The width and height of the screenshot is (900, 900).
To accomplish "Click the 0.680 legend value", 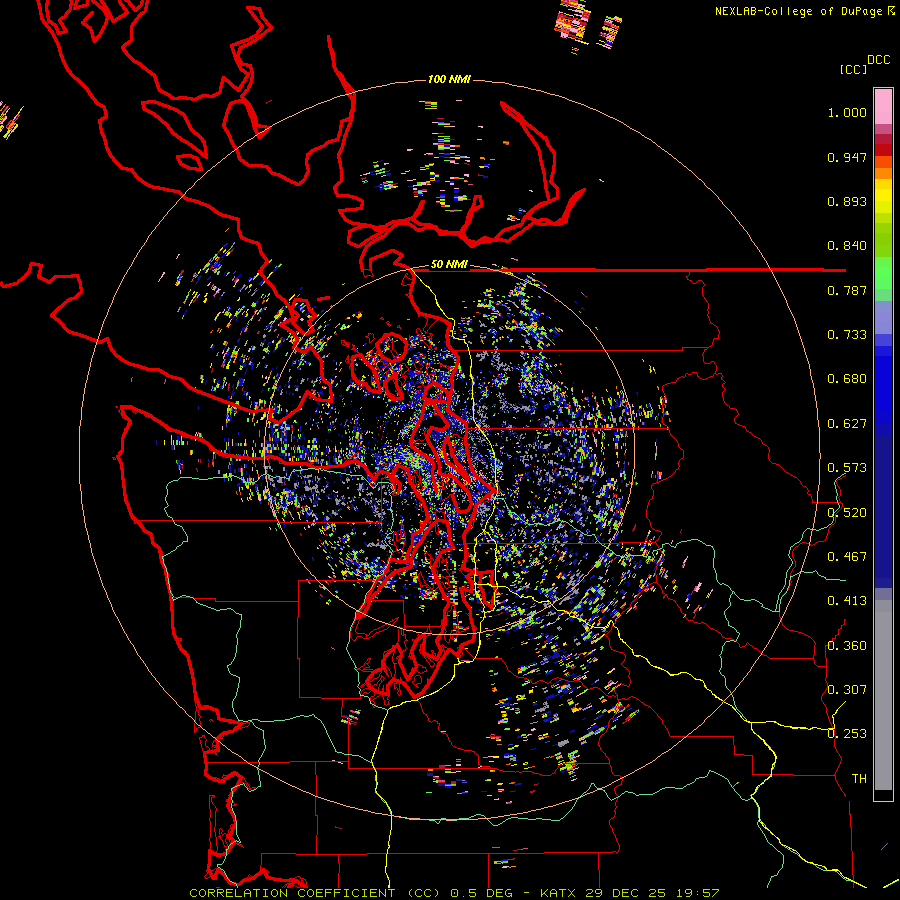I will (x=847, y=379).
